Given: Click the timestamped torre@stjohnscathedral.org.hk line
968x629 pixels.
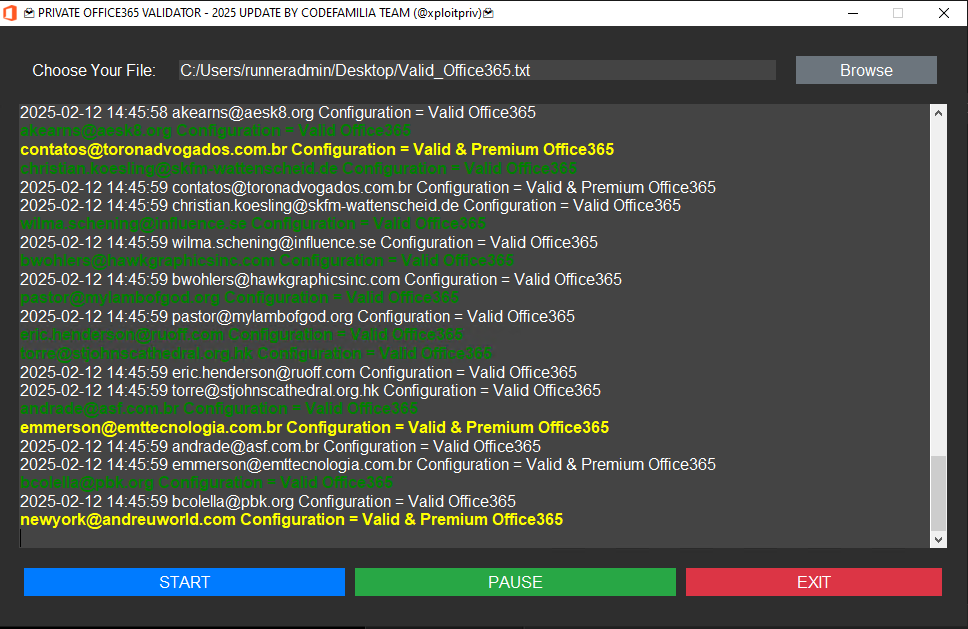Looking at the screenshot, I should (311, 390).
